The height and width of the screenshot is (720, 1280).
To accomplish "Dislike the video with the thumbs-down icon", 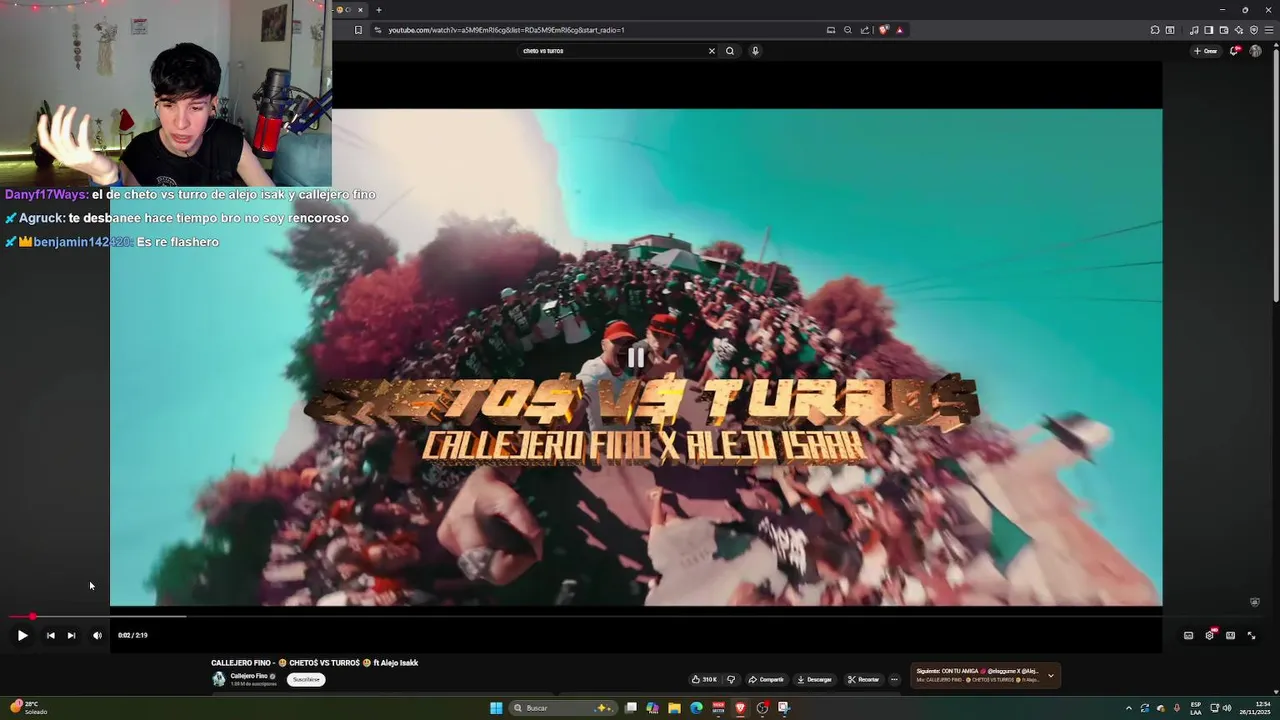I will [731, 679].
